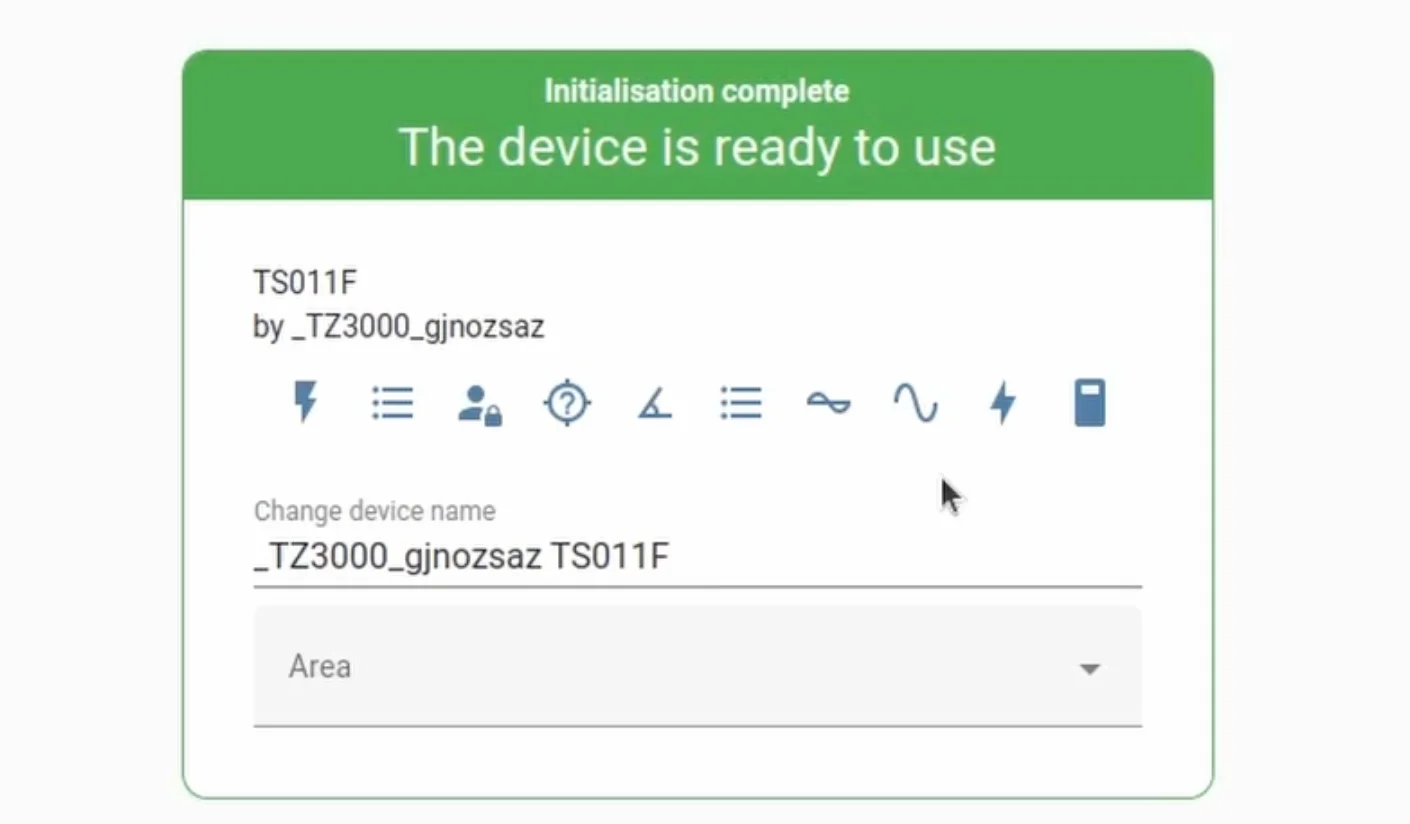Click the 'Initialisation complete' status text

[x=697, y=92]
